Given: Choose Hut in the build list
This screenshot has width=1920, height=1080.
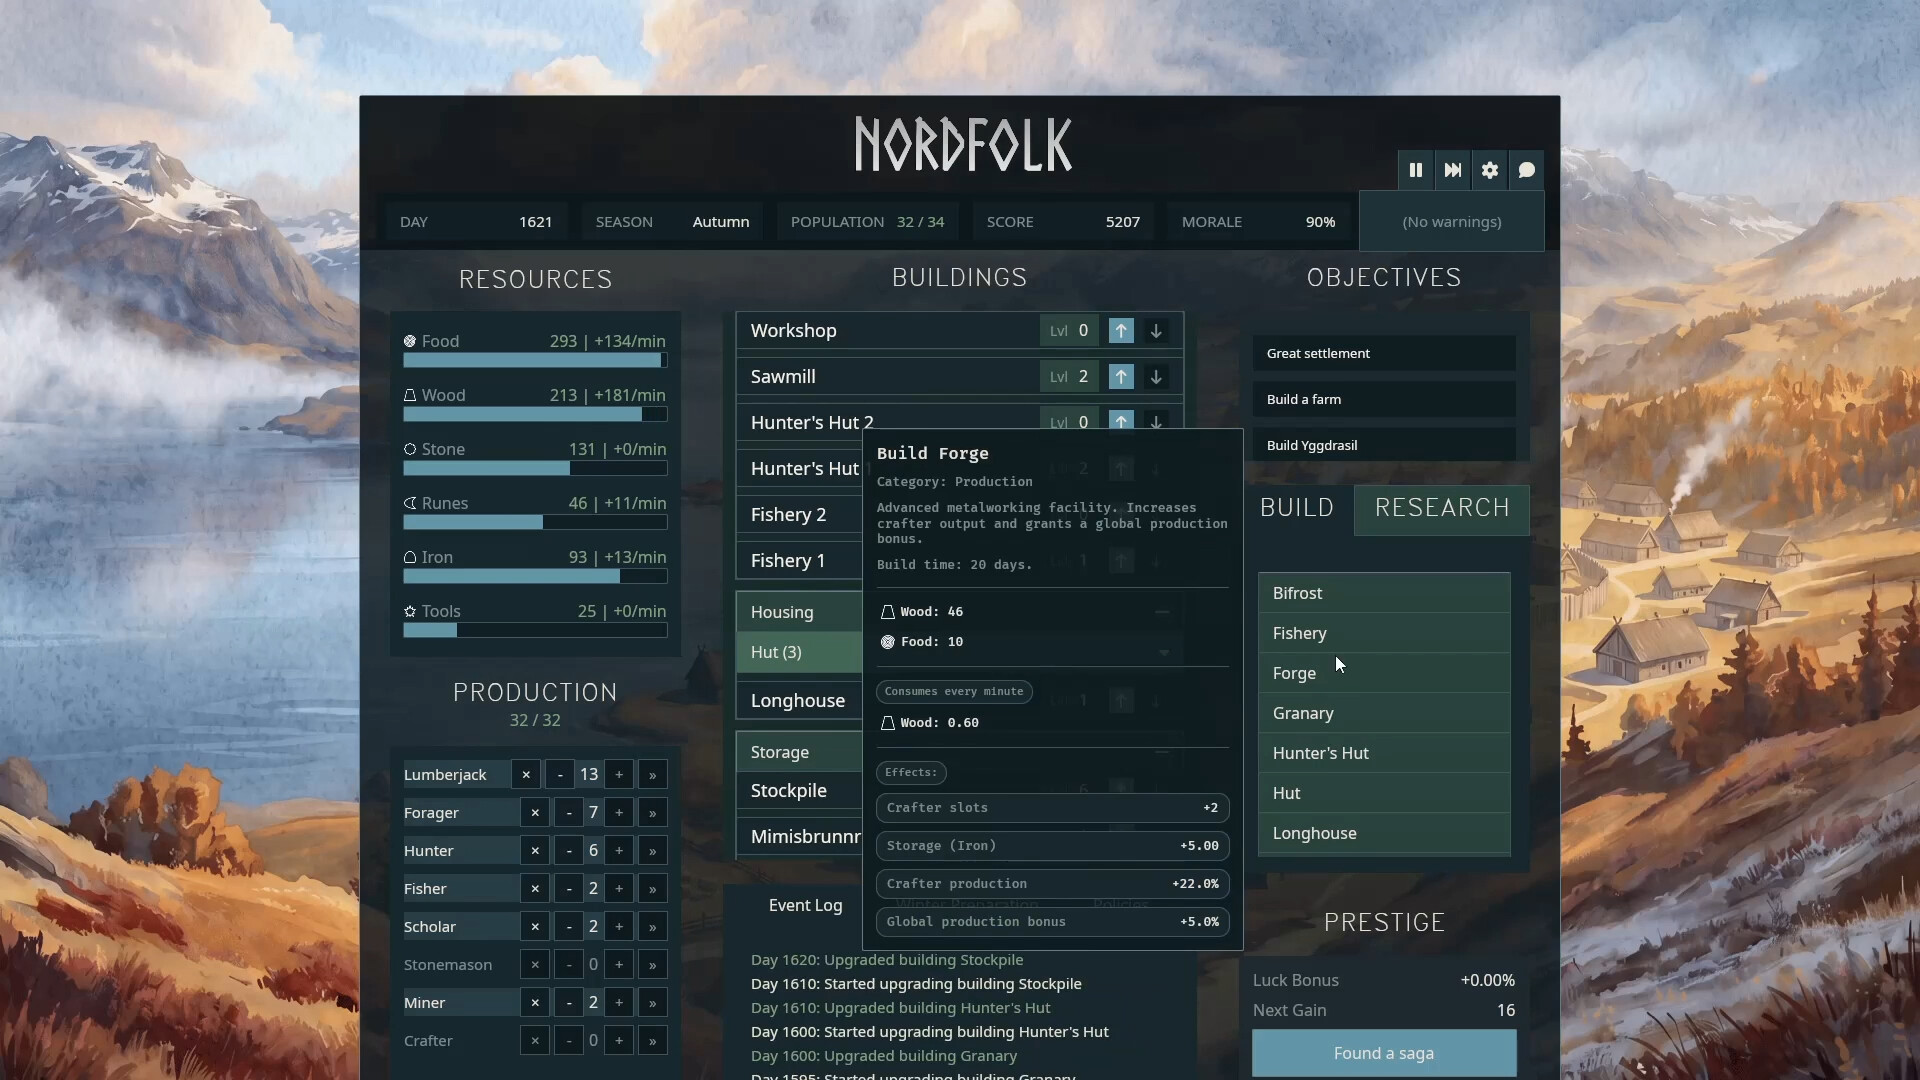Looking at the screenshot, I should pyautogui.click(x=1384, y=793).
